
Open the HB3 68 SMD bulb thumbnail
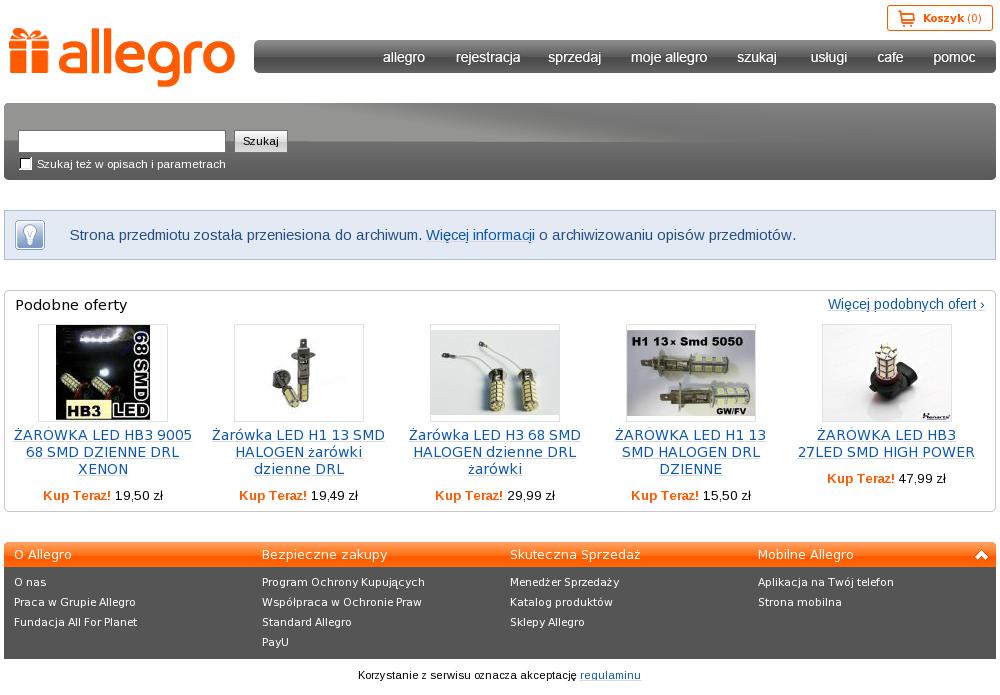[103, 372]
